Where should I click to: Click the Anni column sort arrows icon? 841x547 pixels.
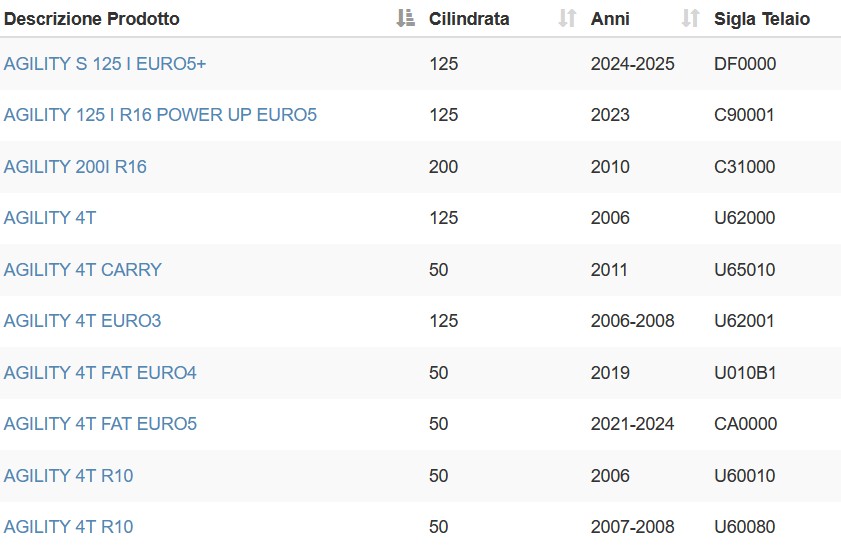coord(690,18)
